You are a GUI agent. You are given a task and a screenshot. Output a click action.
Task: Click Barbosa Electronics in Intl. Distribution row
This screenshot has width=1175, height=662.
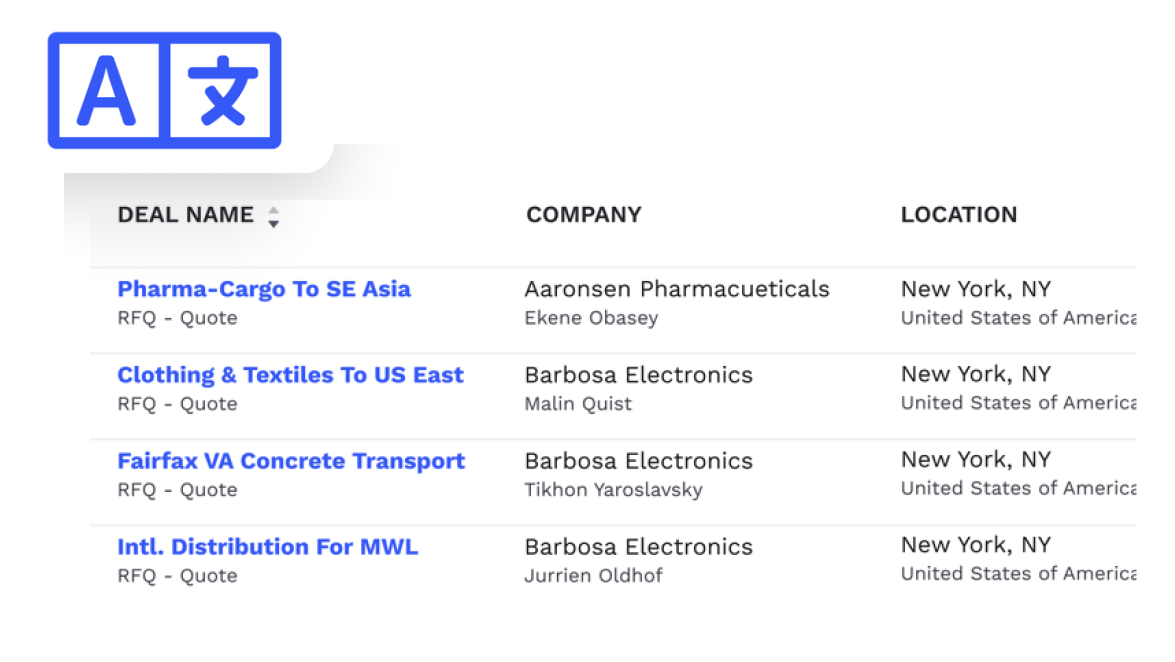click(x=638, y=547)
